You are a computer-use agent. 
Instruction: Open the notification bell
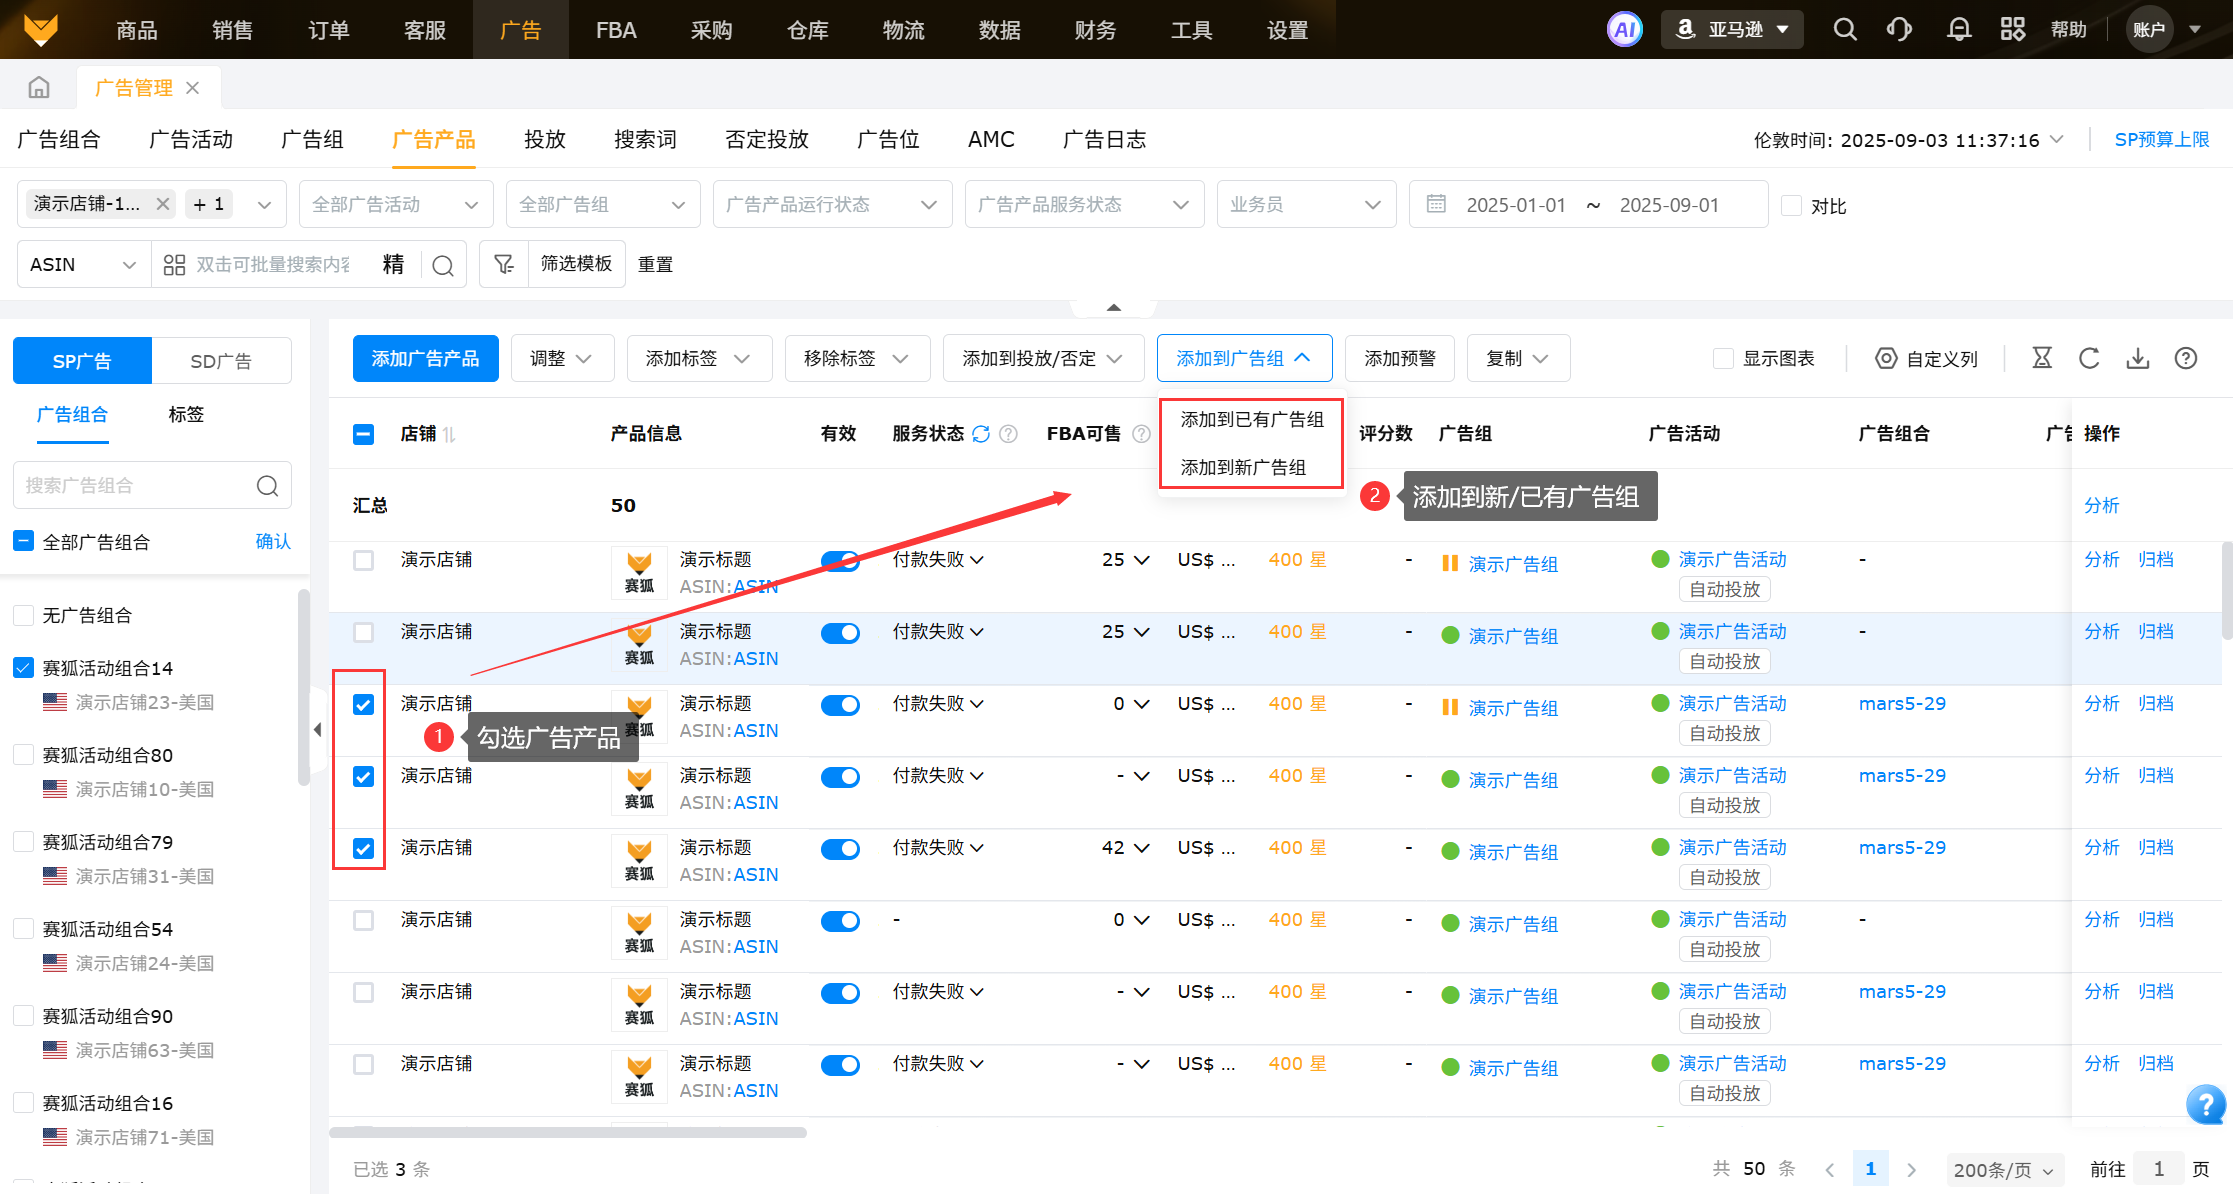[1959, 29]
